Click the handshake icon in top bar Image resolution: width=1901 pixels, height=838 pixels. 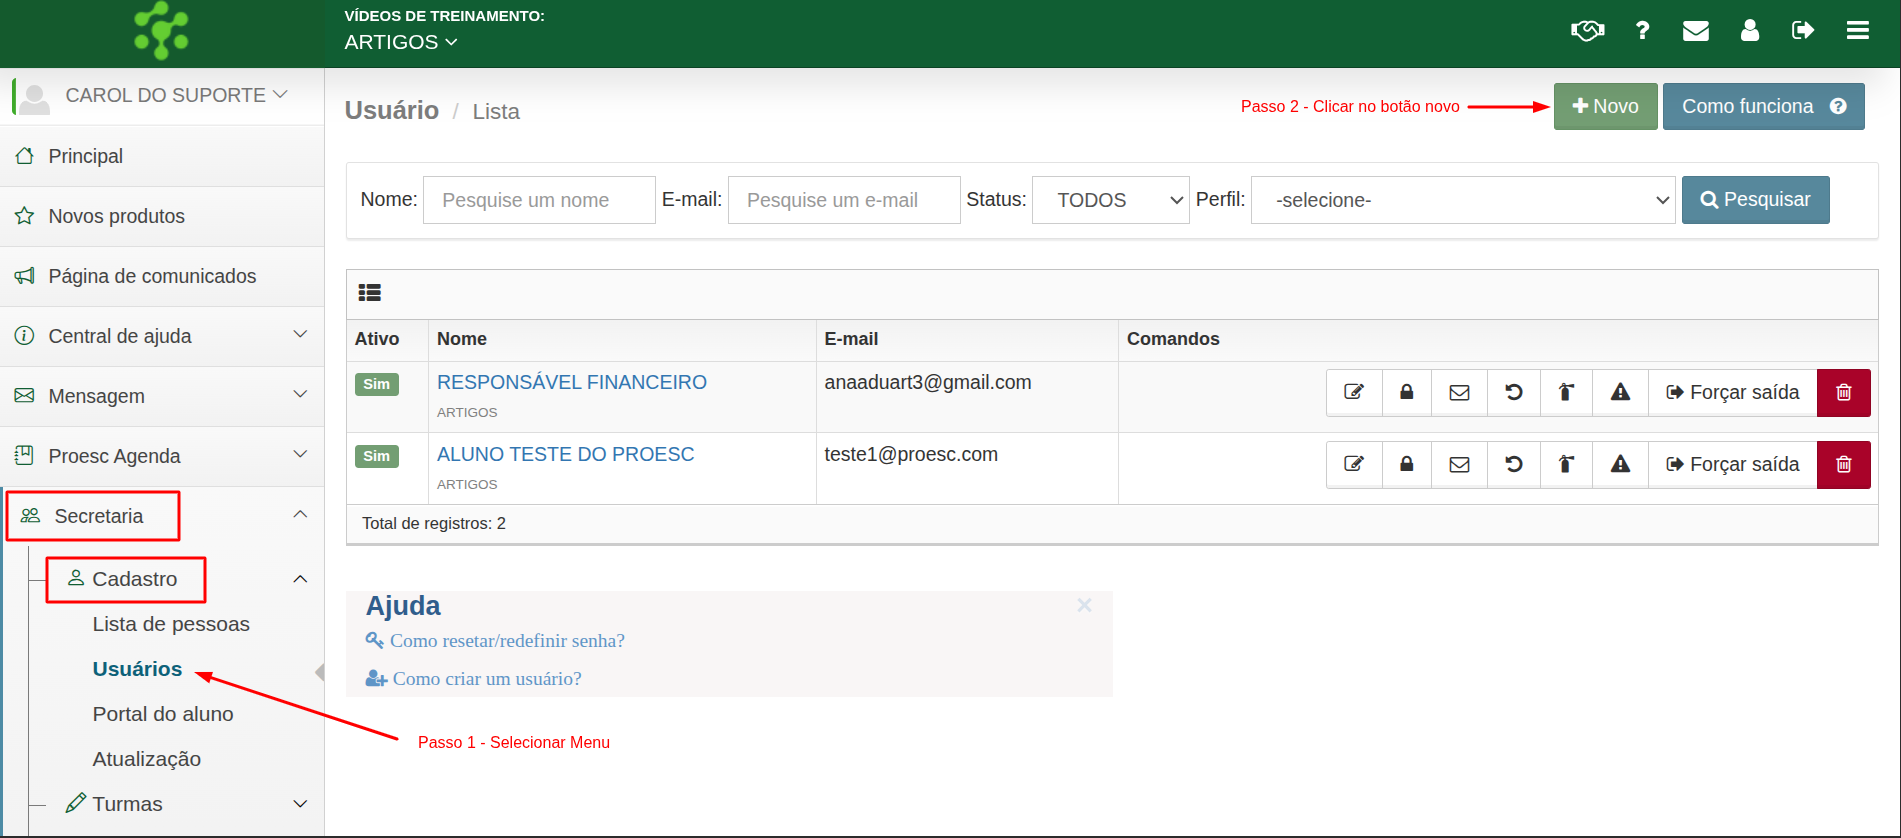[x=1587, y=31]
